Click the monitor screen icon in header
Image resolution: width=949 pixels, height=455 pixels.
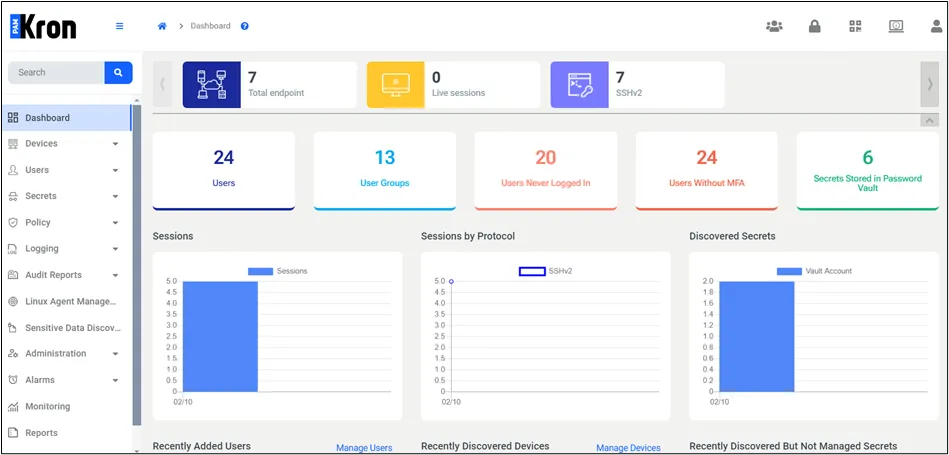click(896, 26)
